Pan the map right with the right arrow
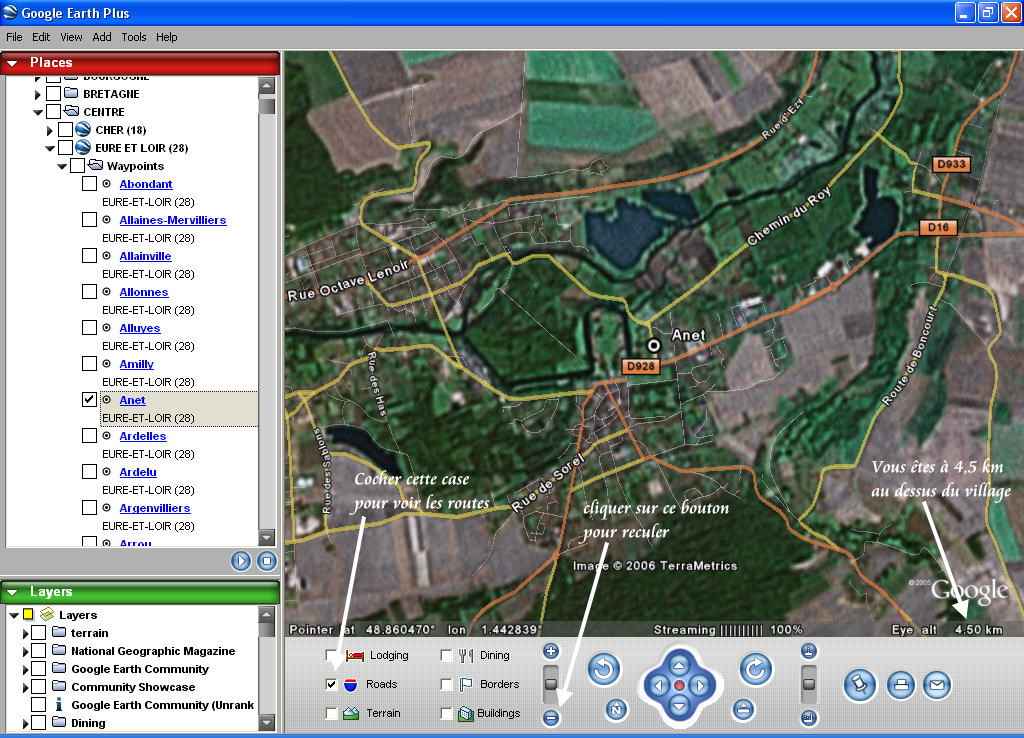The height and width of the screenshot is (738, 1024). pos(700,686)
